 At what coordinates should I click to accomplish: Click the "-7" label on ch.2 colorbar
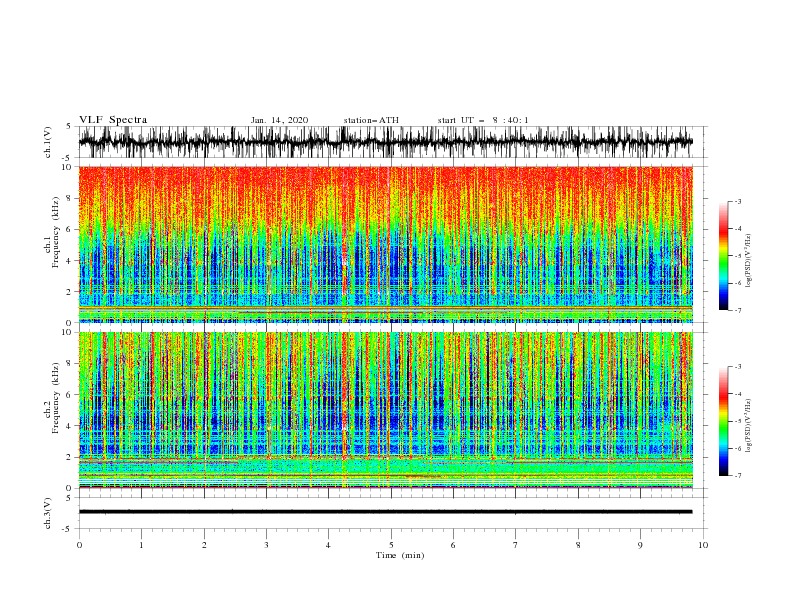click(x=738, y=476)
